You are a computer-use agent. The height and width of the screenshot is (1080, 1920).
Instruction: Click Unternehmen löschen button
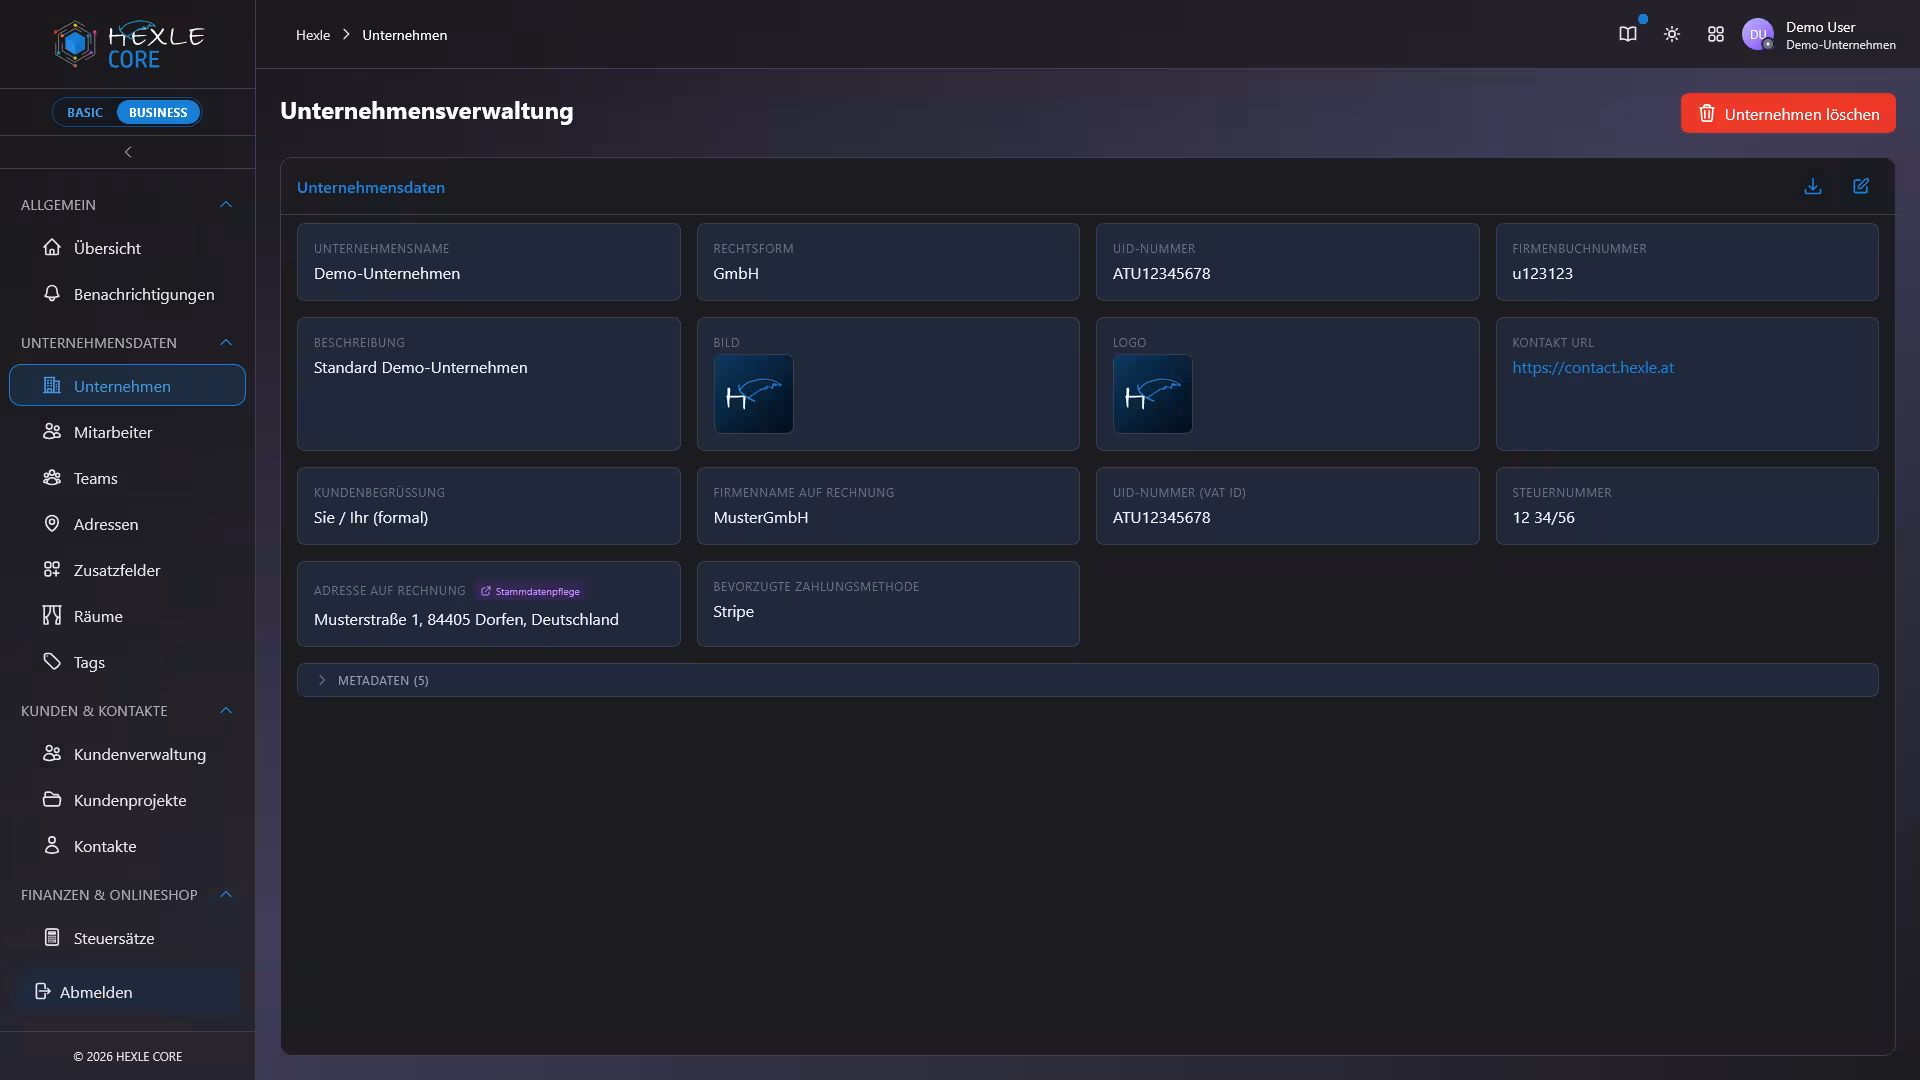pos(1788,113)
